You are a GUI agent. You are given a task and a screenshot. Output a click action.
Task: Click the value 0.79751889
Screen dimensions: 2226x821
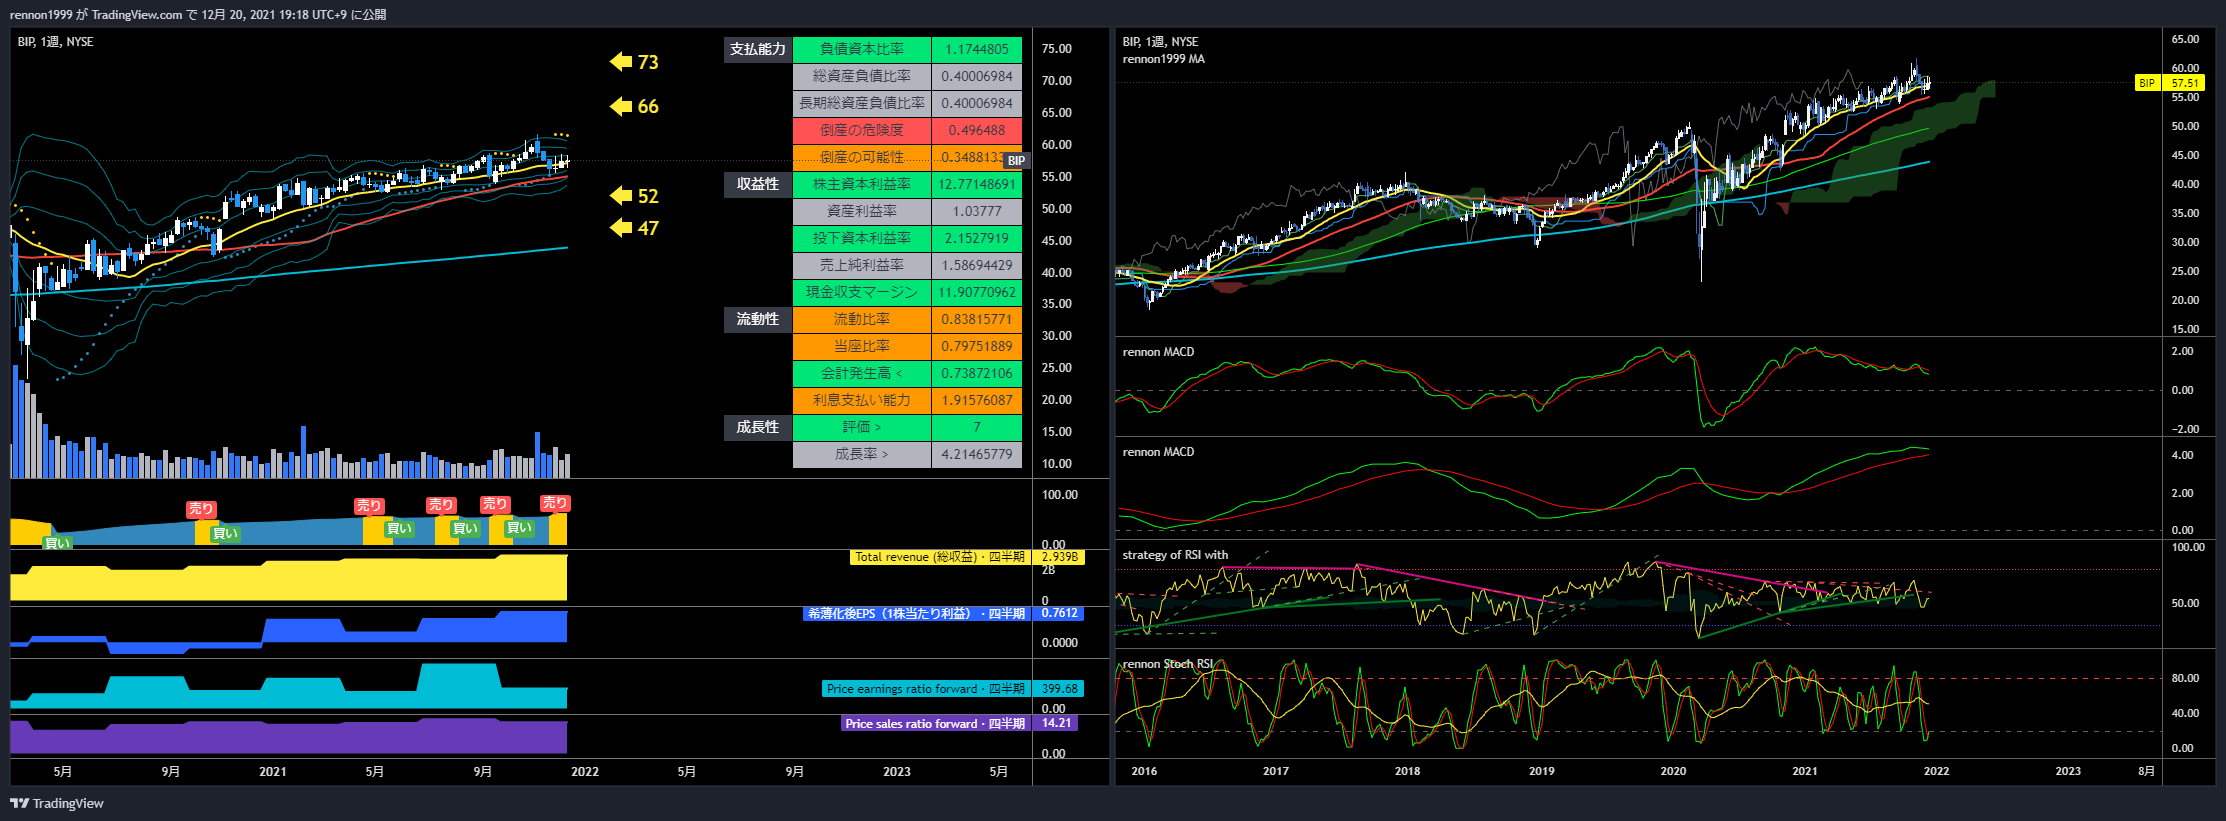pyautogui.click(x=977, y=346)
